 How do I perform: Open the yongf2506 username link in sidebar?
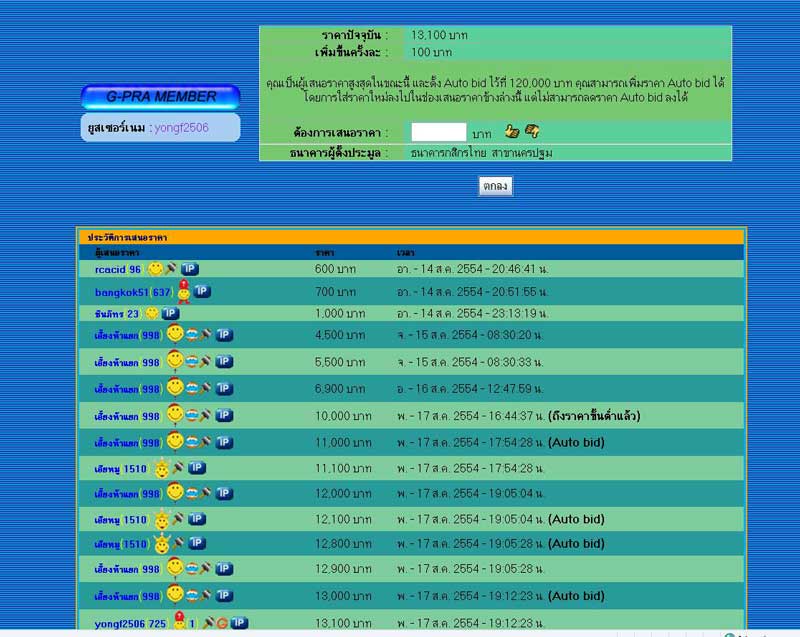pos(181,128)
